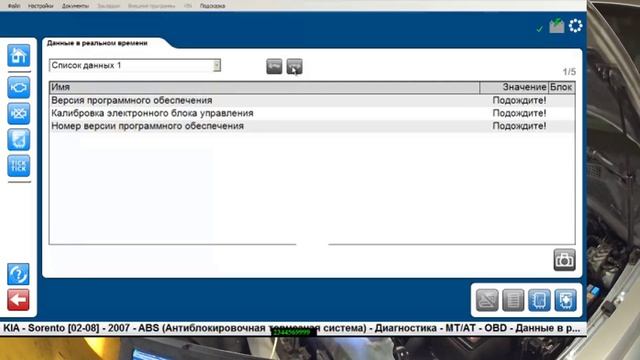The image size is (640, 360).
Task: Select row 'Версия программного обеспечения'
Action: coord(312,100)
